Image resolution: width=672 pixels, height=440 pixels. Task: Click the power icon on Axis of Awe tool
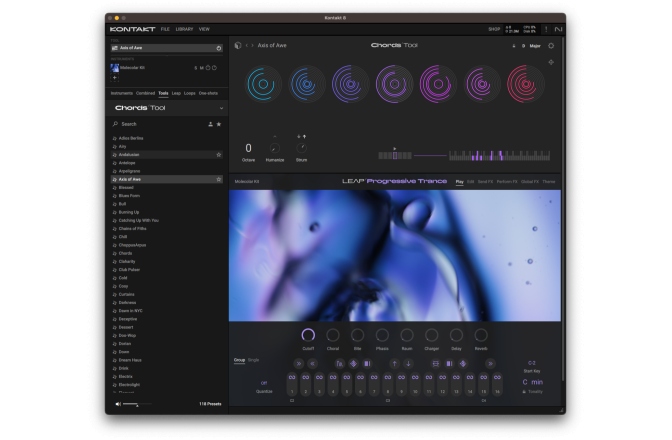(219, 48)
